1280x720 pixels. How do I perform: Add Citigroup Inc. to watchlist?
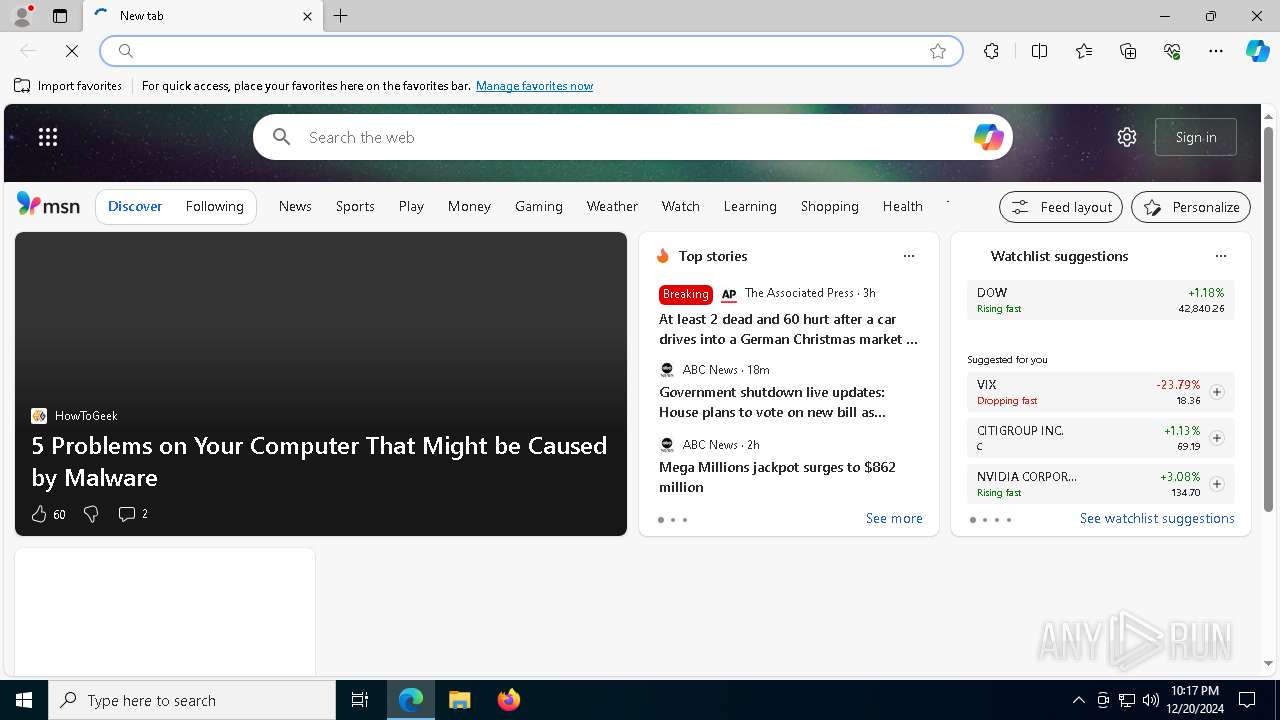pyautogui.click(x=1217, y=438)
